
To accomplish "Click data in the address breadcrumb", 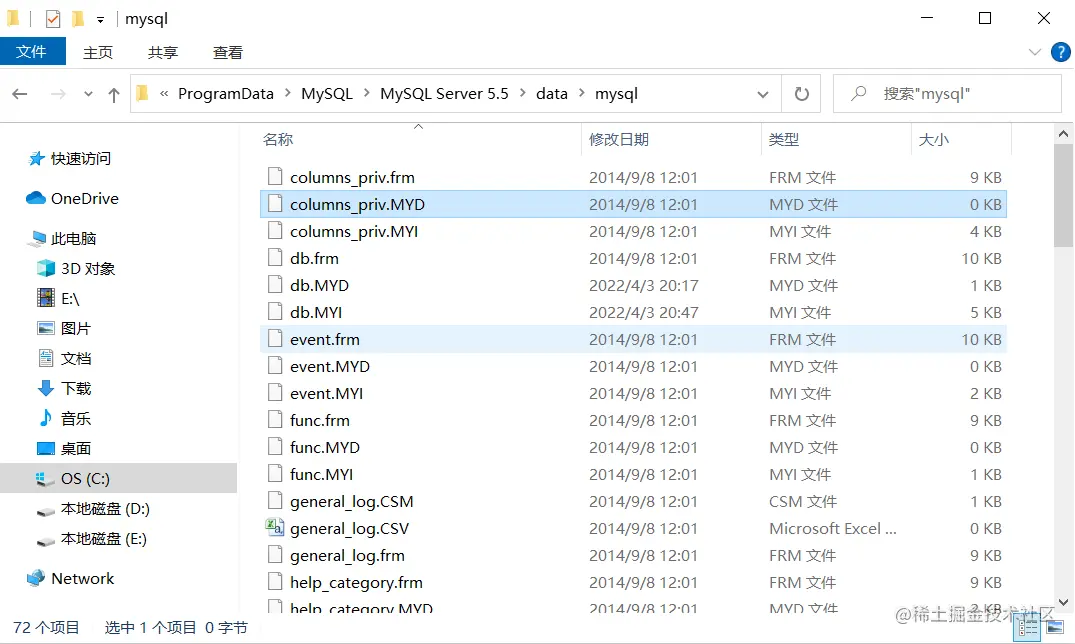I will pos(552,93).
